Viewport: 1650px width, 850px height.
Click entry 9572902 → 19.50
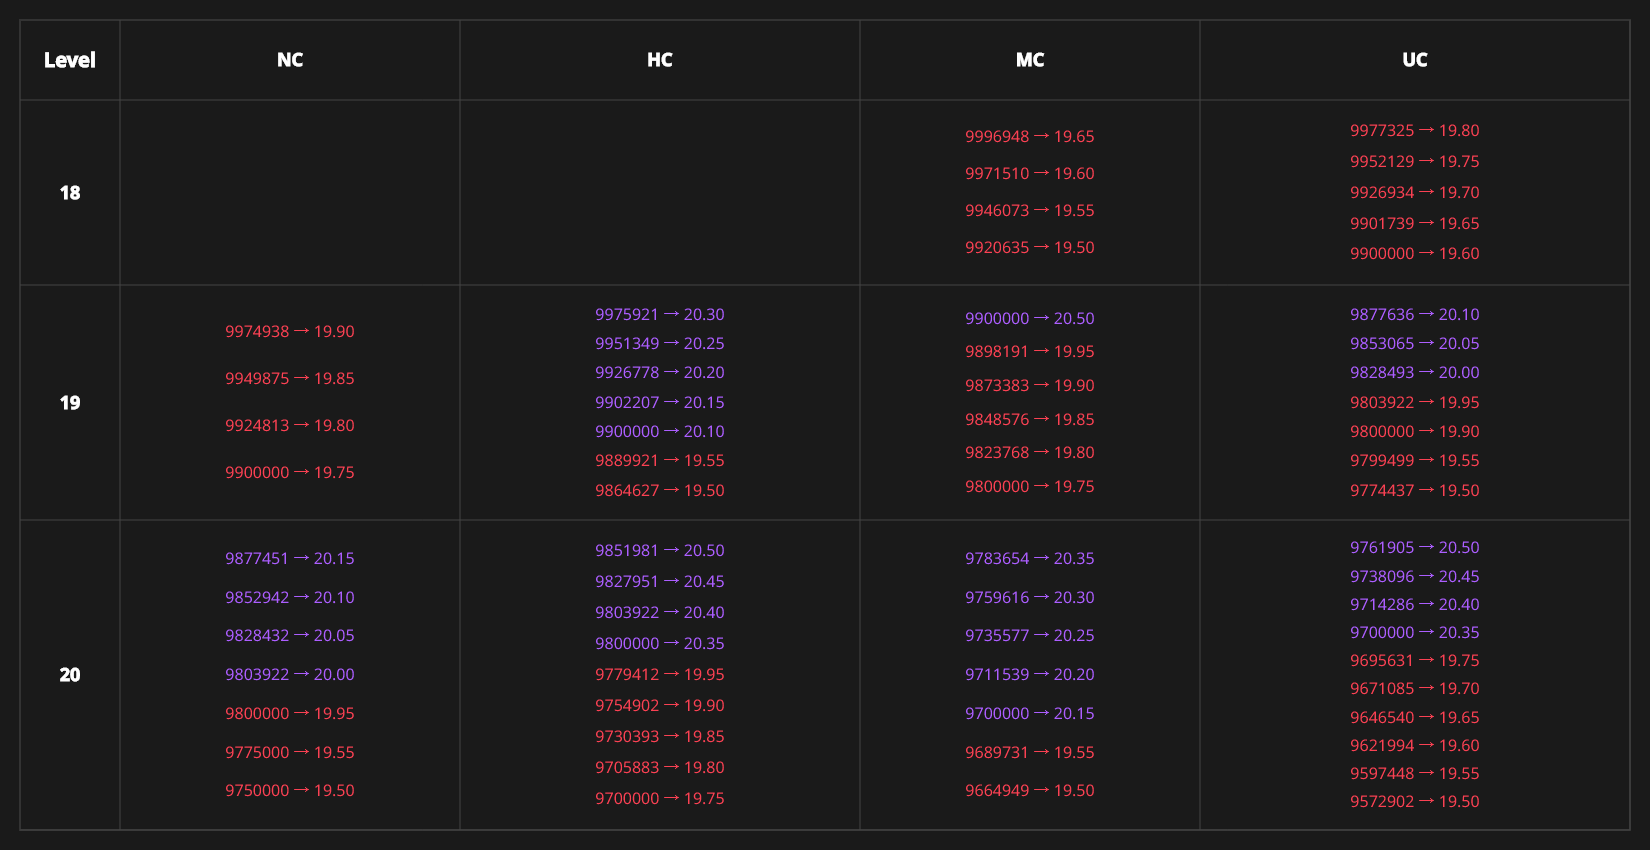[1414, 801]
